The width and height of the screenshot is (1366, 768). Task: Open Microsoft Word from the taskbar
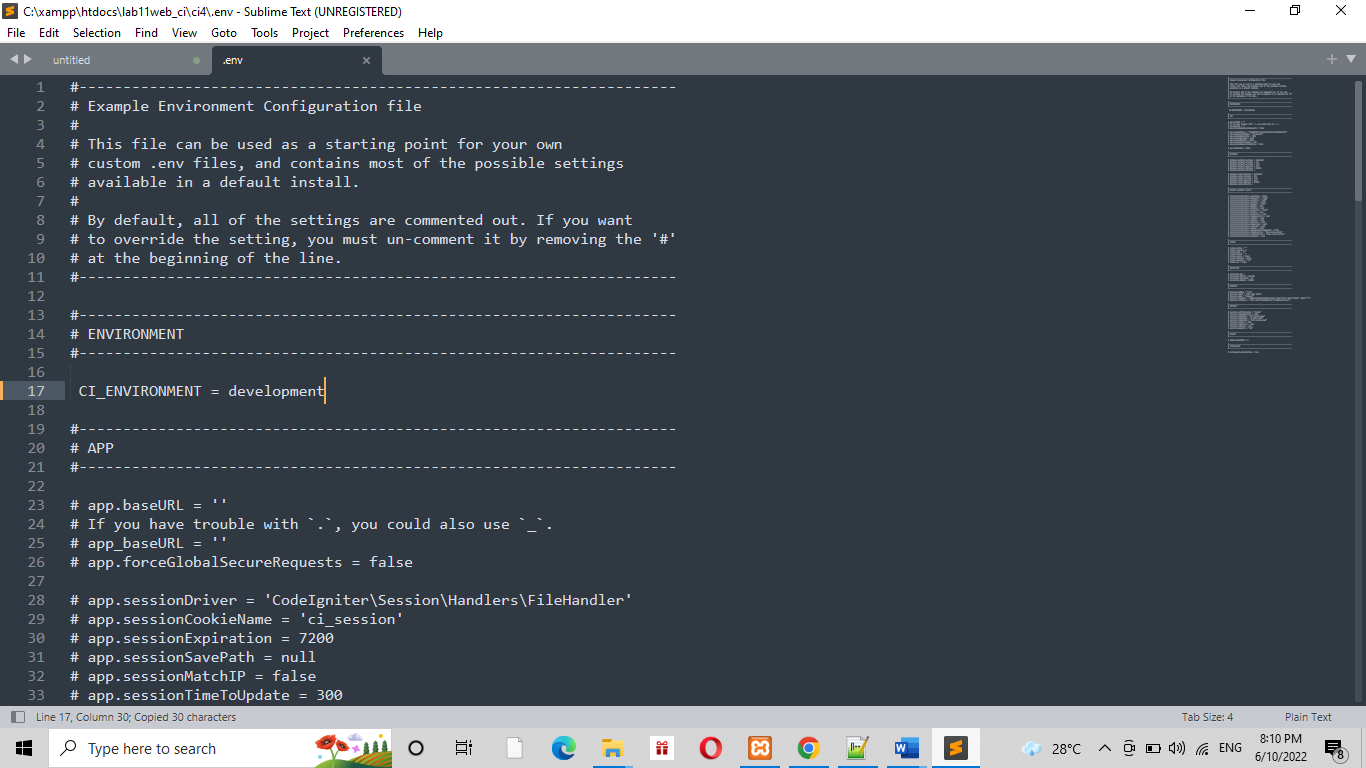[906, 747]
